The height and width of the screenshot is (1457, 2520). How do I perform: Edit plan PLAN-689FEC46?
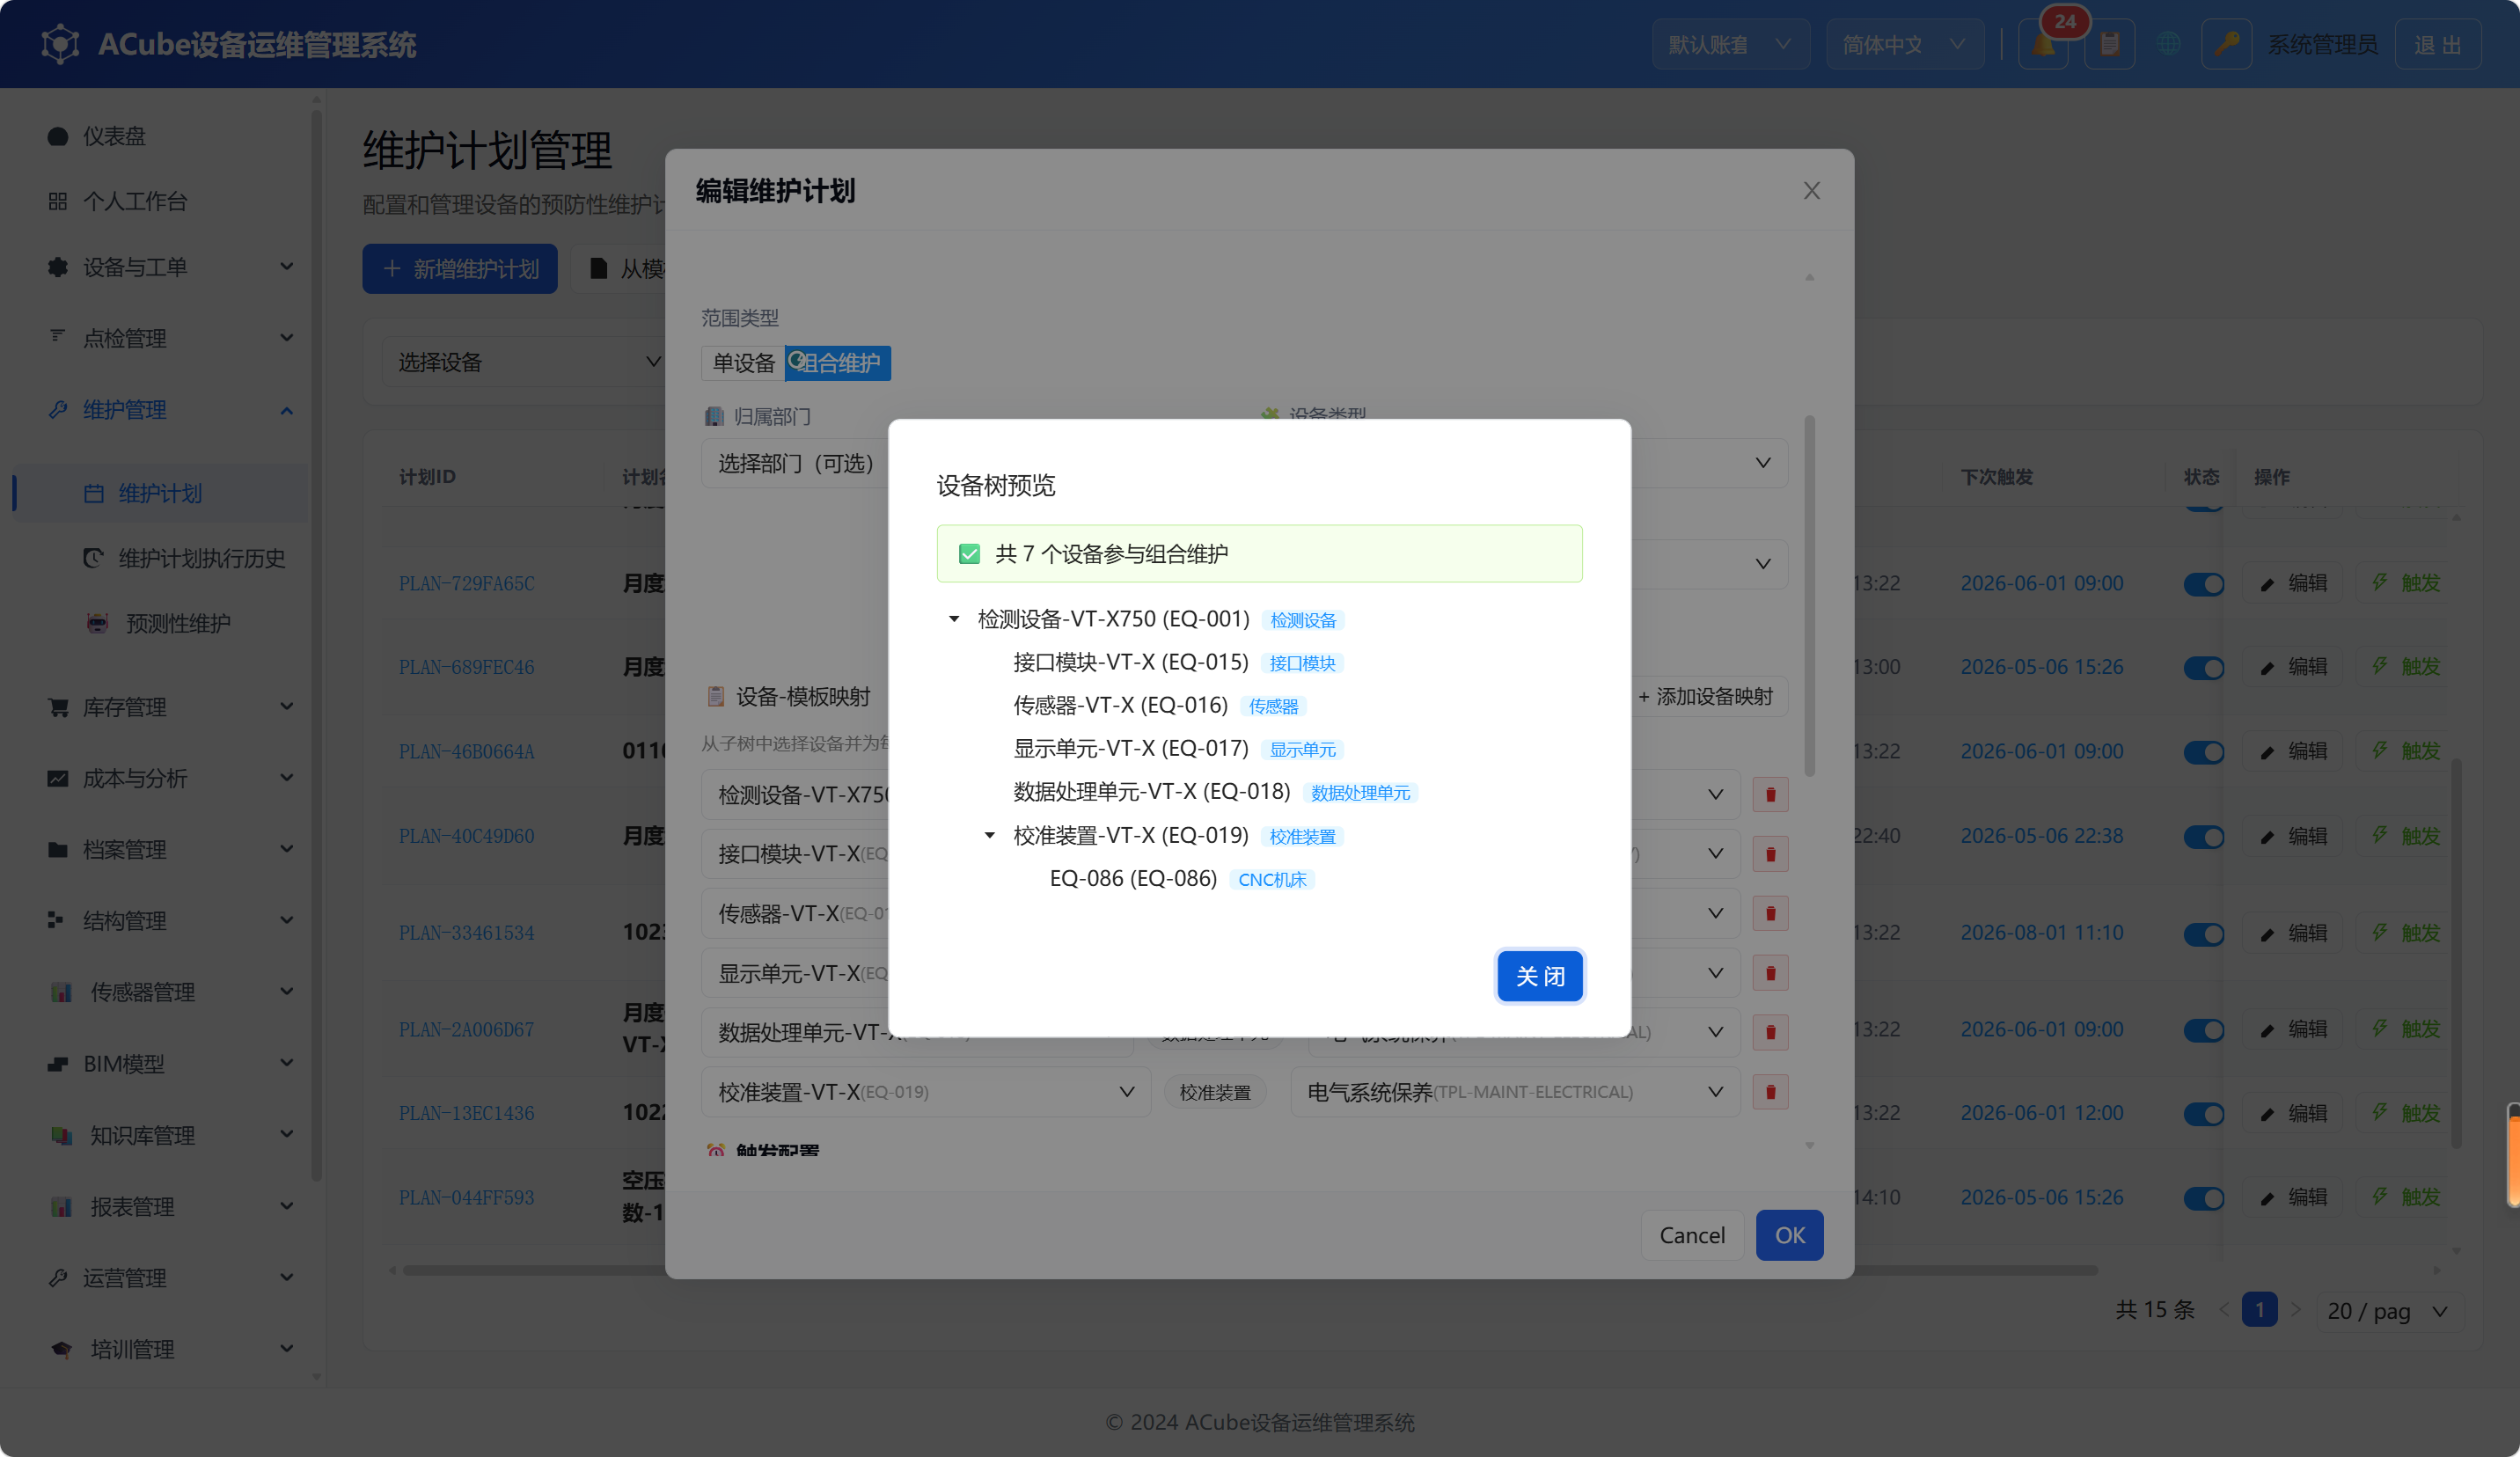2294,667
